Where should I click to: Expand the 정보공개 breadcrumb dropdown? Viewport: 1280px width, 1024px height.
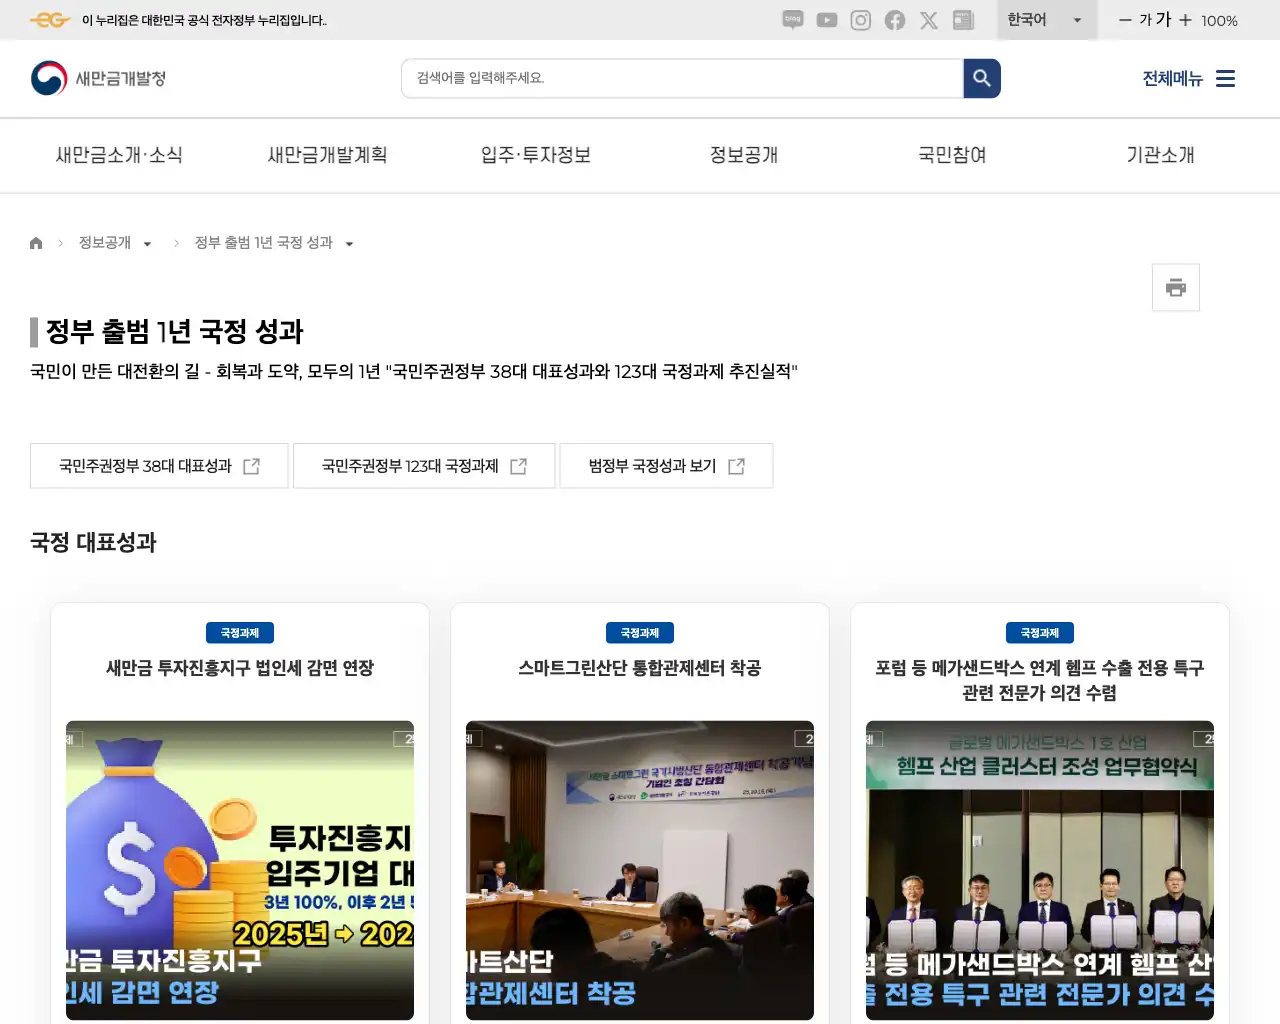pyautogui.click(x=147, y=244)
